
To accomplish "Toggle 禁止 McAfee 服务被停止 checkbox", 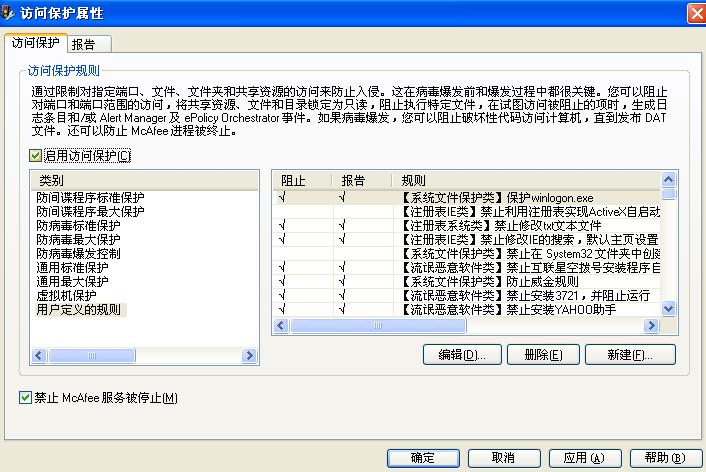I will pyautogui.click(x=25, y=398).
